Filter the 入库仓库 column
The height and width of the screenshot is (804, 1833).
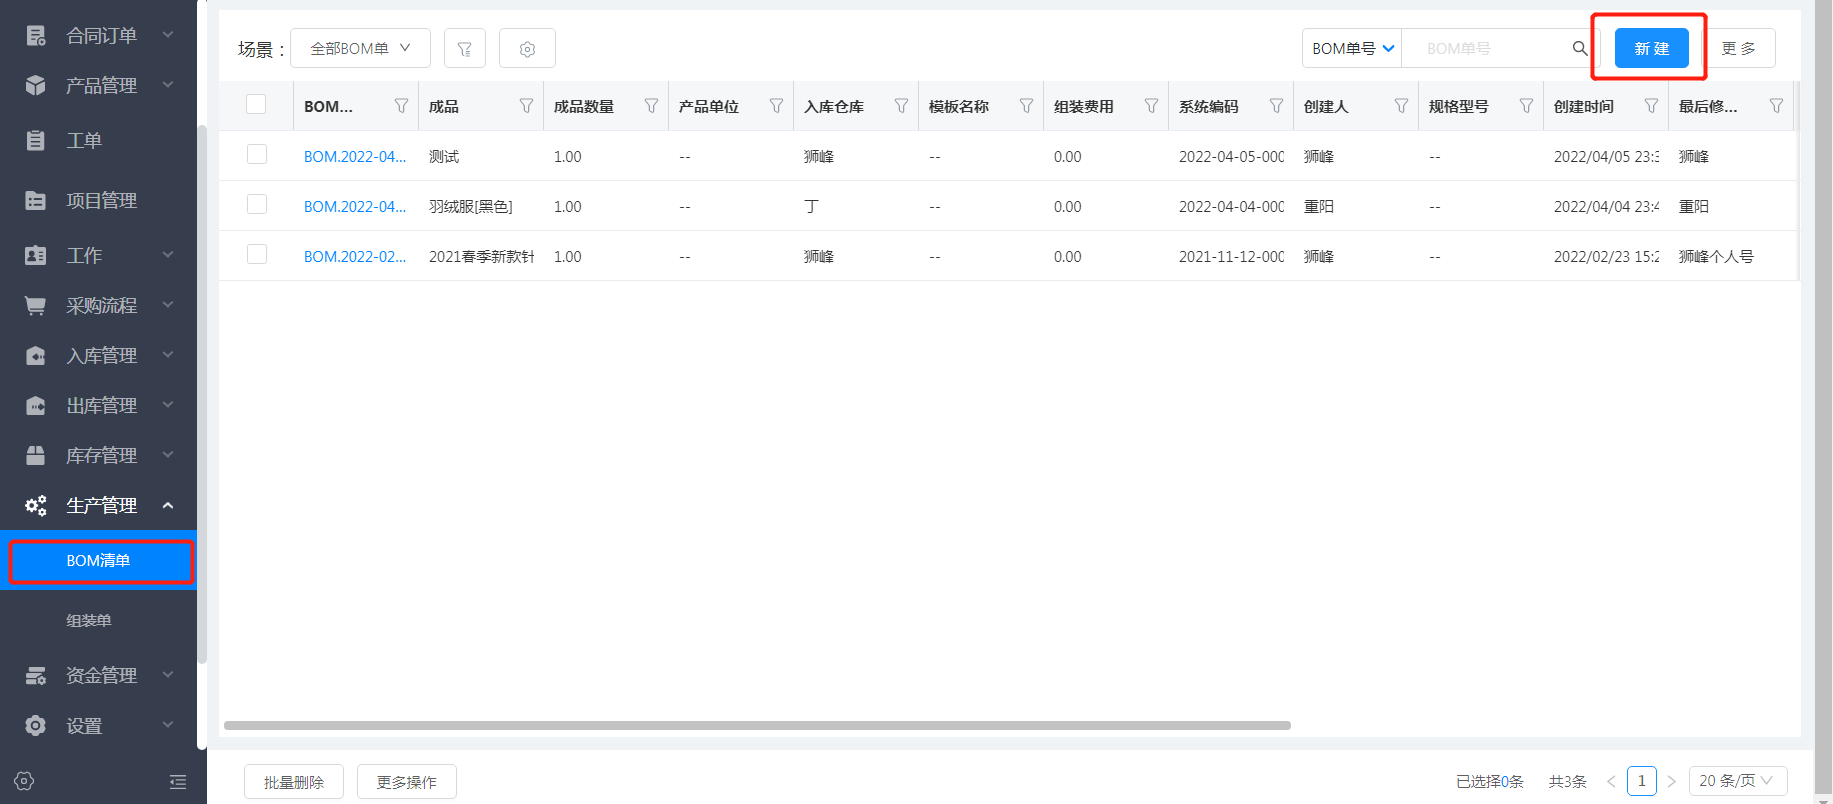901,106
